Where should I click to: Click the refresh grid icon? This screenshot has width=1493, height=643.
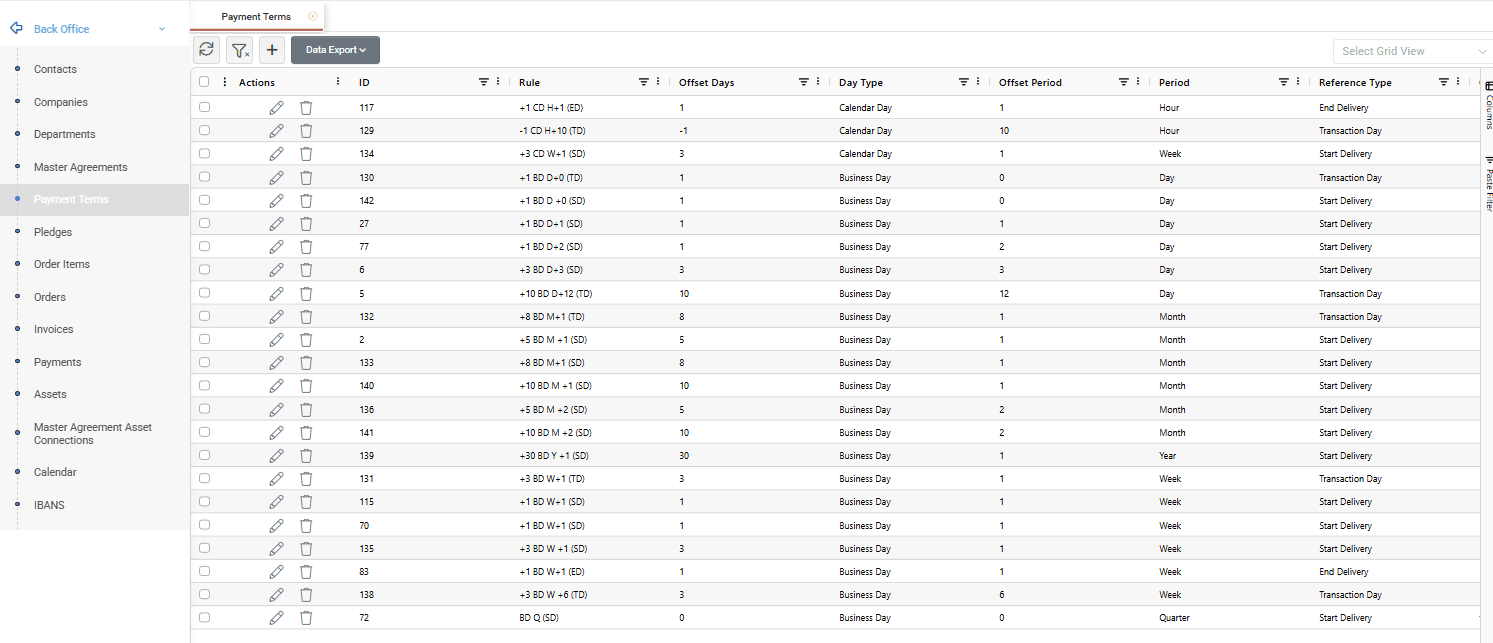[206, 50]
